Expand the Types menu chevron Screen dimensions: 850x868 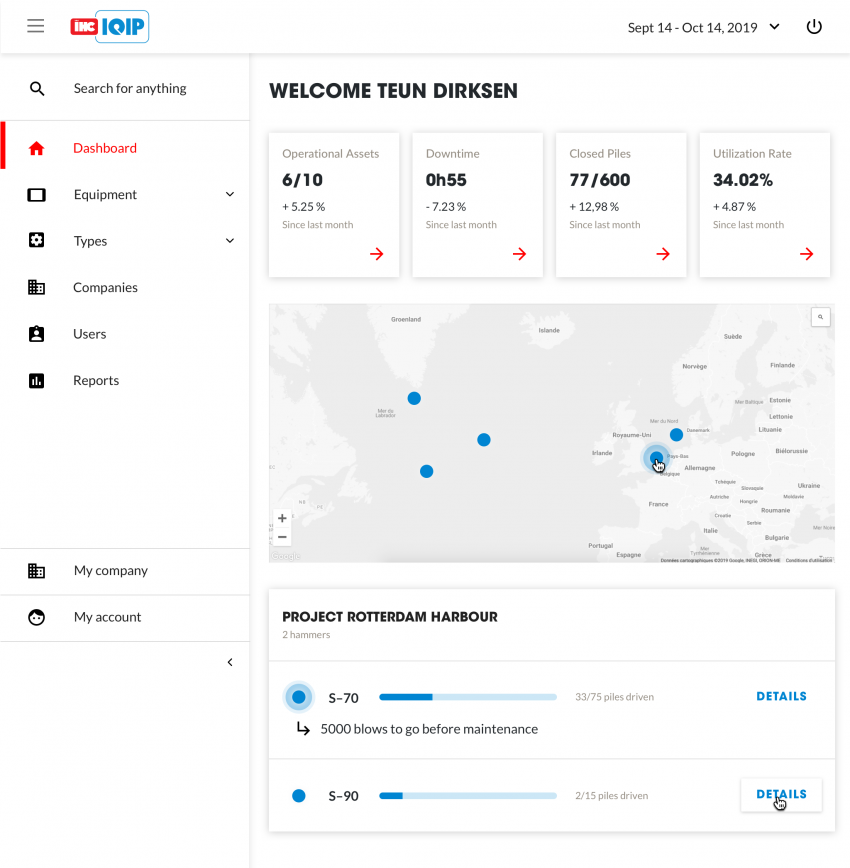[229, 241]
